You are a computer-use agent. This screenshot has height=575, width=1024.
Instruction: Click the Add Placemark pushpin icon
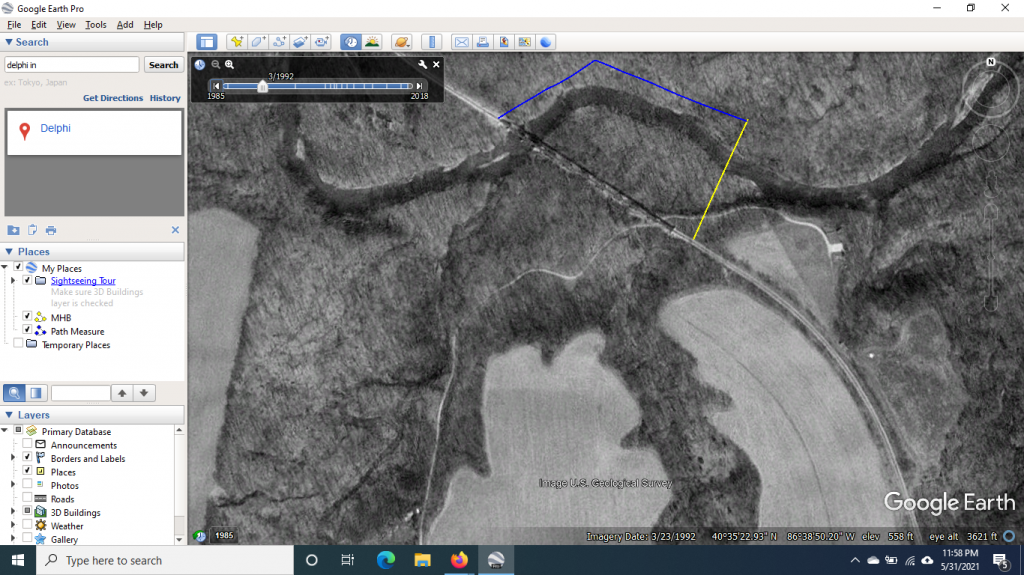[x=237, y=42]
